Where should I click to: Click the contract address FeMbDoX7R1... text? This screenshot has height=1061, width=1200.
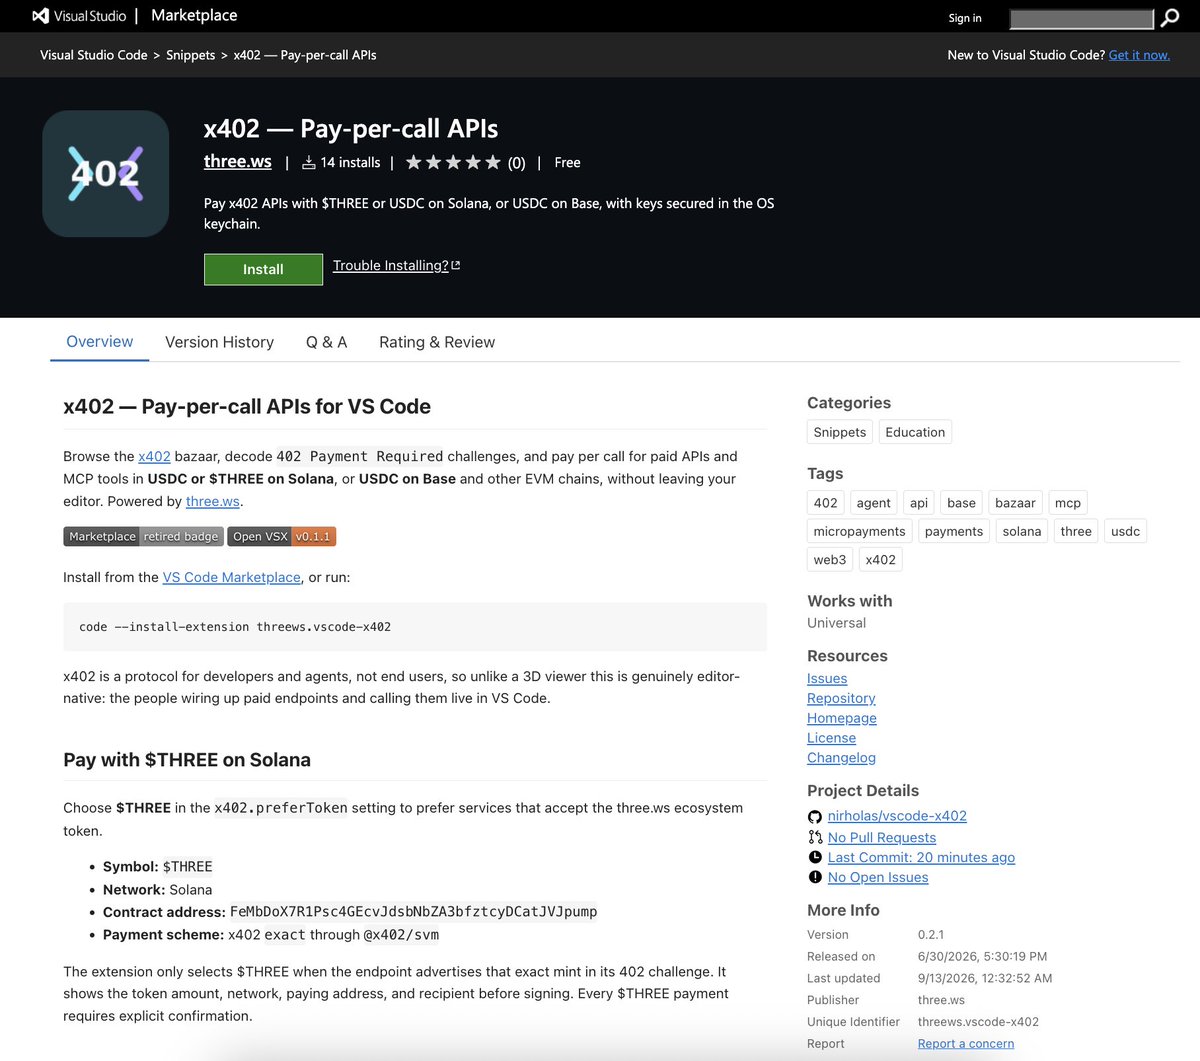[413, 912]
